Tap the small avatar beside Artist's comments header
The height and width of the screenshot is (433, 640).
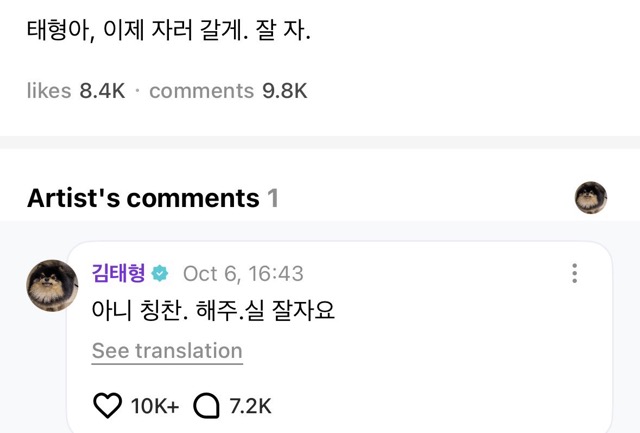pyautogui.click(x=591, y=198)
